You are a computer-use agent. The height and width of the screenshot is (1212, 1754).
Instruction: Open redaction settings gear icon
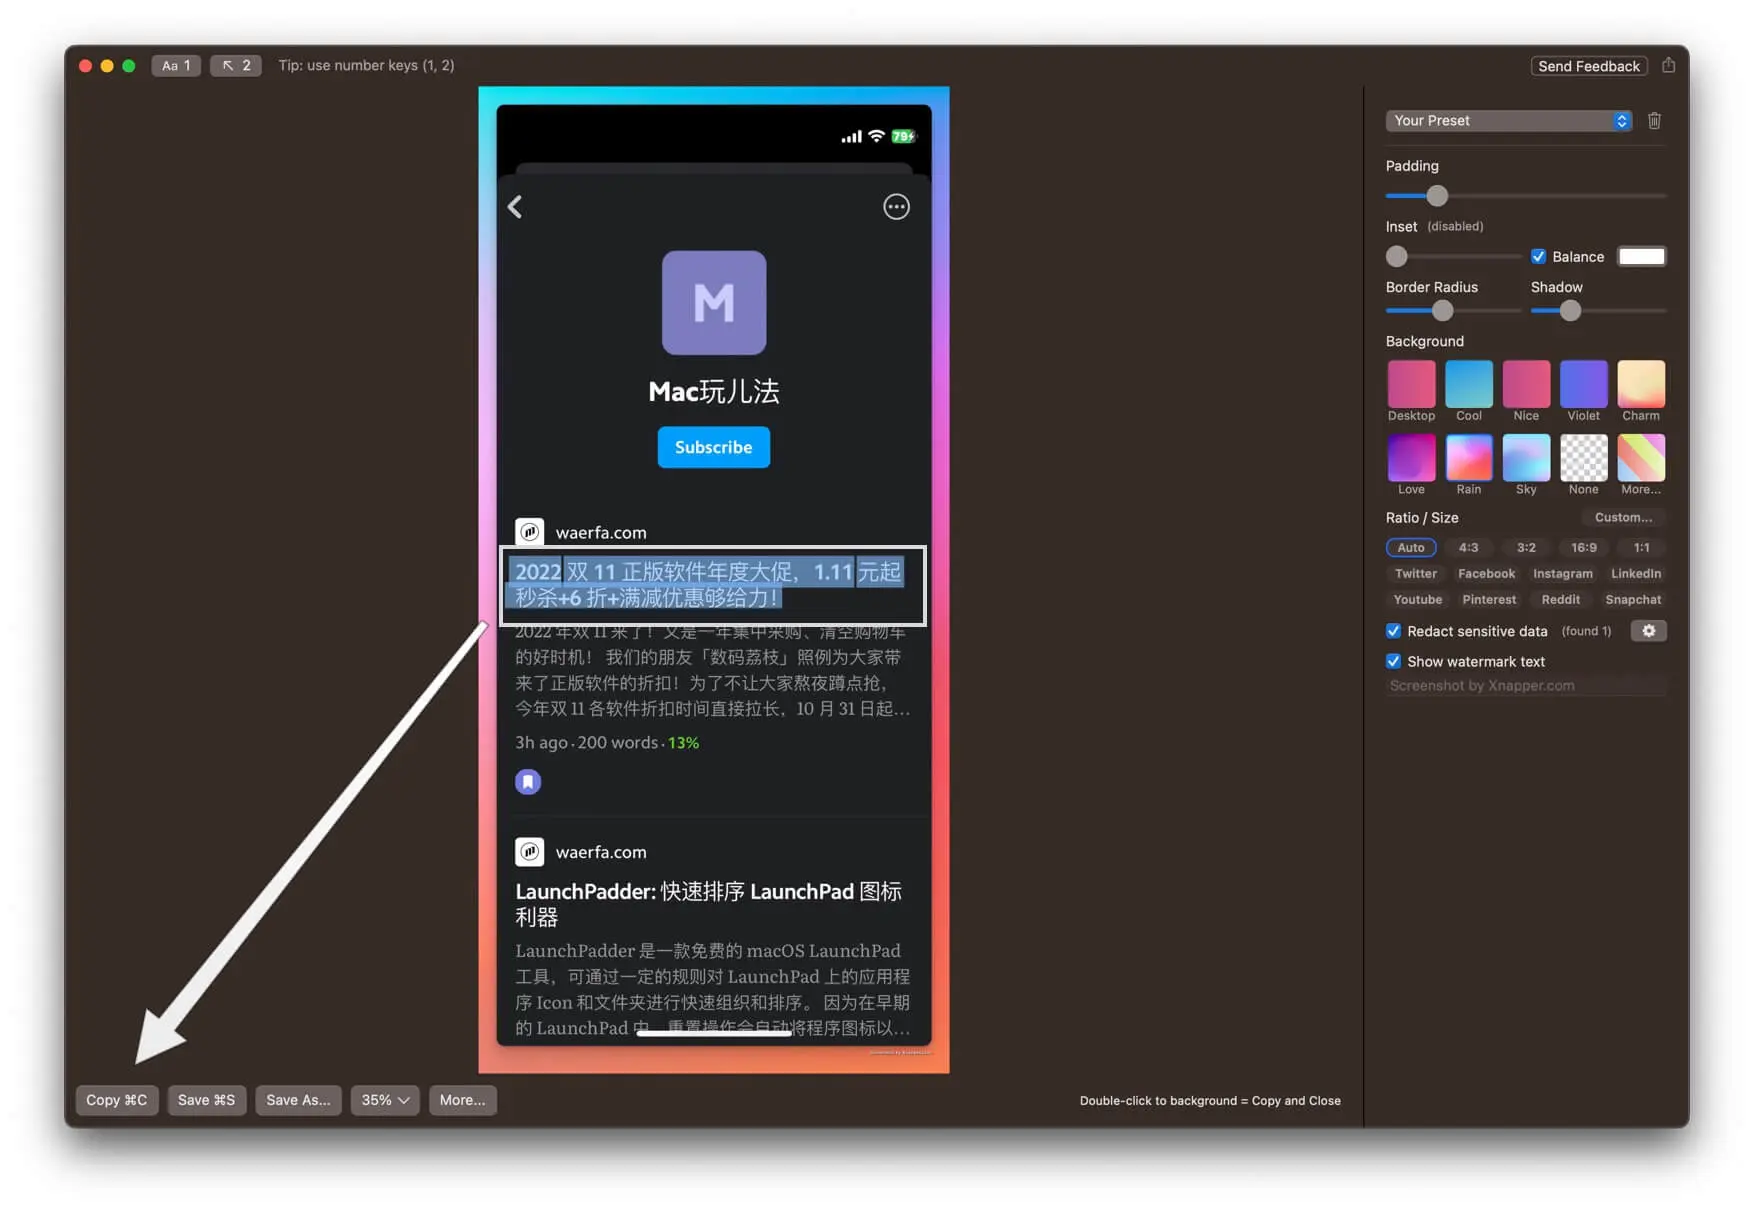tap(1648, 631)
